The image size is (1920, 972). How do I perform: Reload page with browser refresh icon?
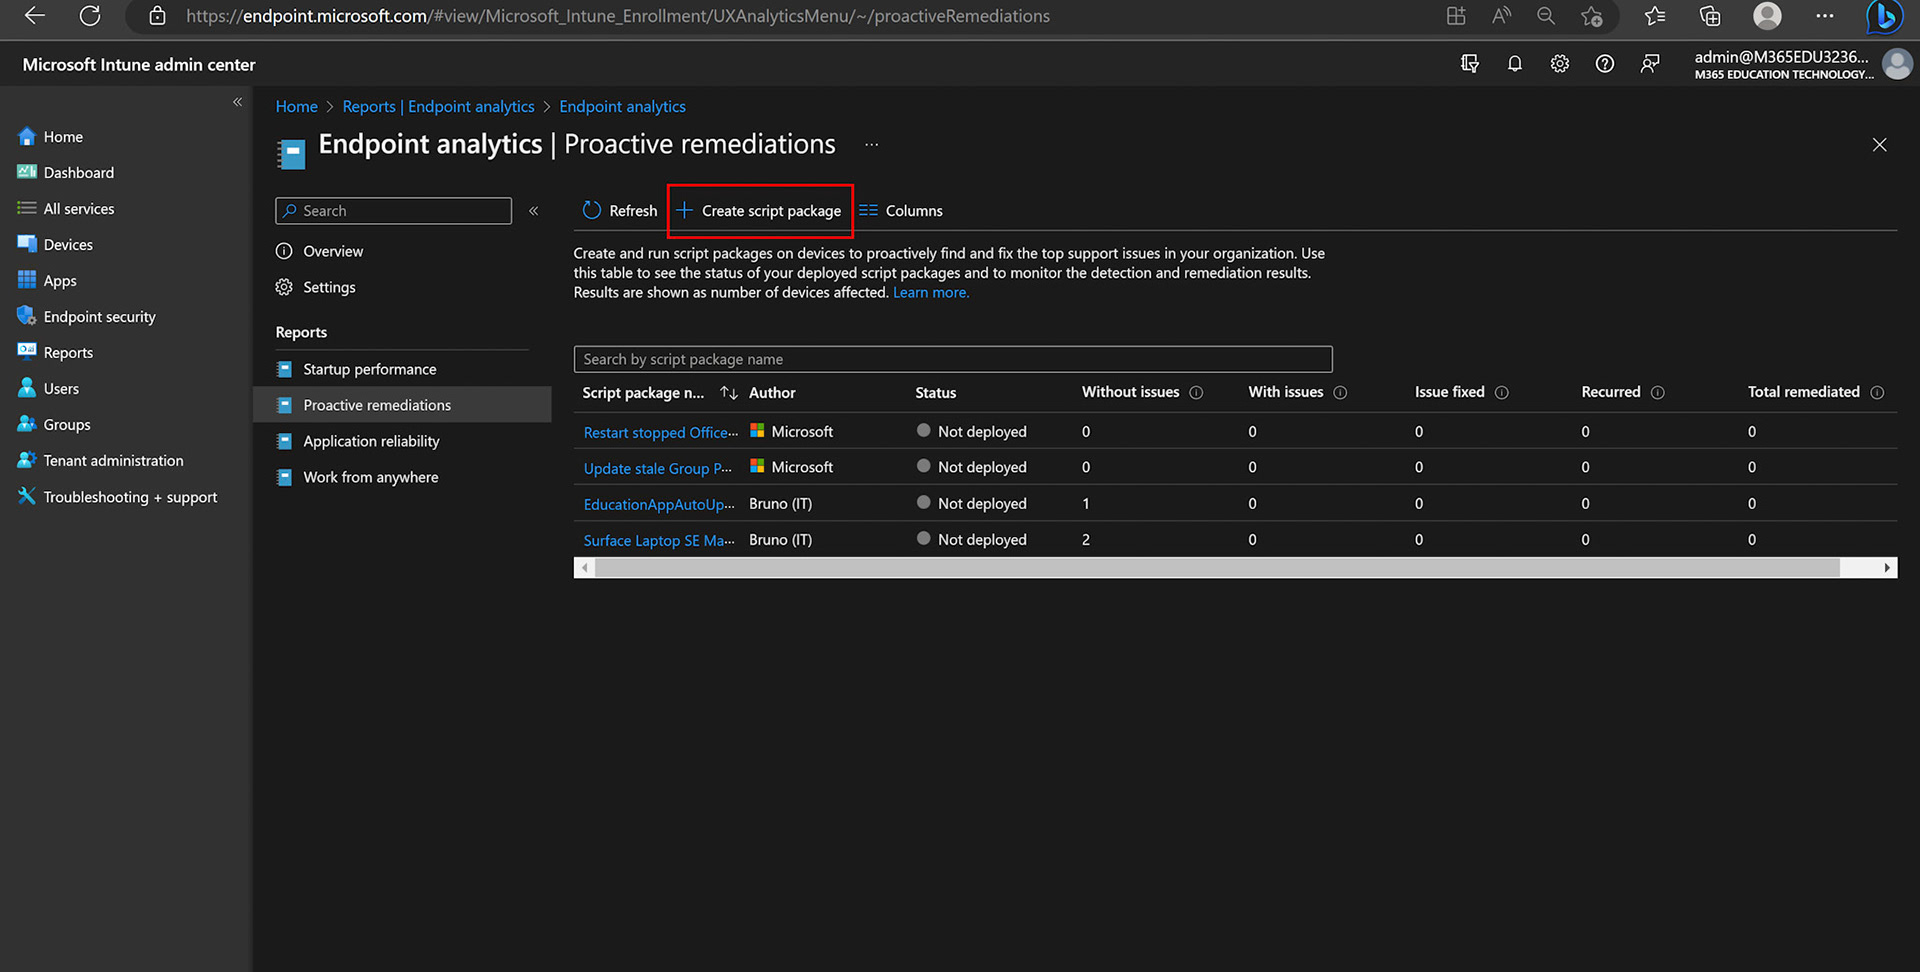[90, 16]
